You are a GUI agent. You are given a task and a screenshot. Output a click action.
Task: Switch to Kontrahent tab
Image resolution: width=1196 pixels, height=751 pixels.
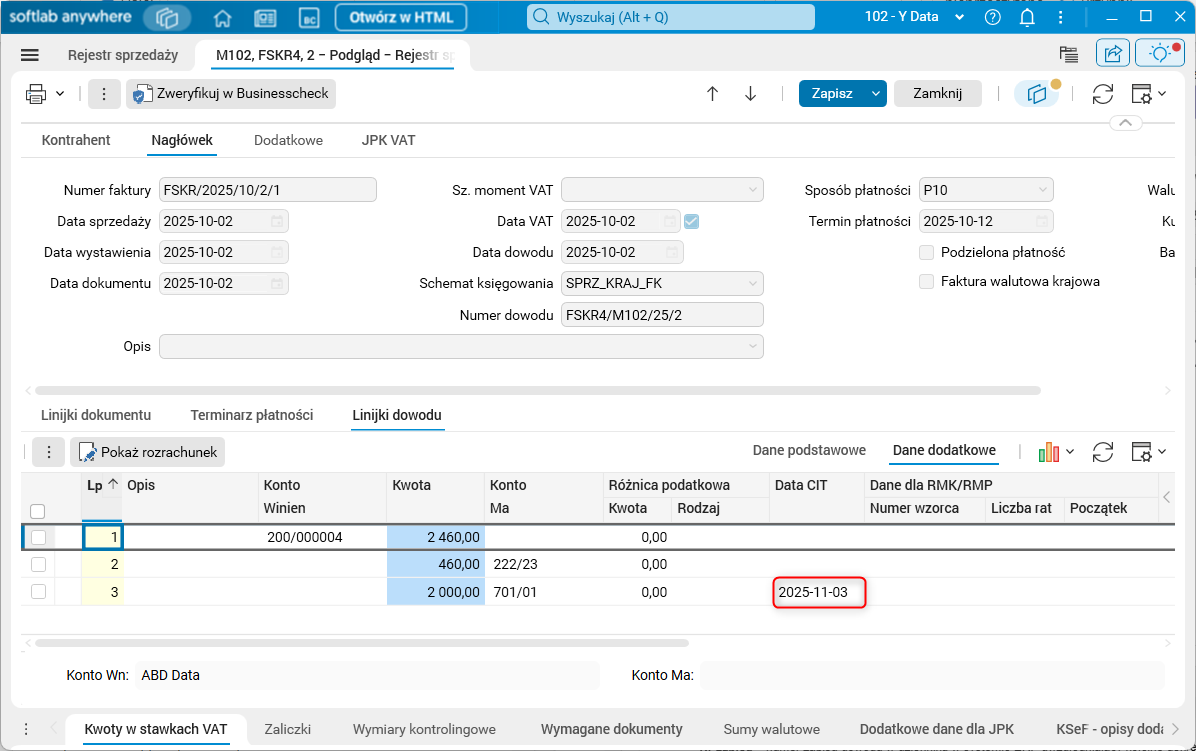tap(76, 140)
